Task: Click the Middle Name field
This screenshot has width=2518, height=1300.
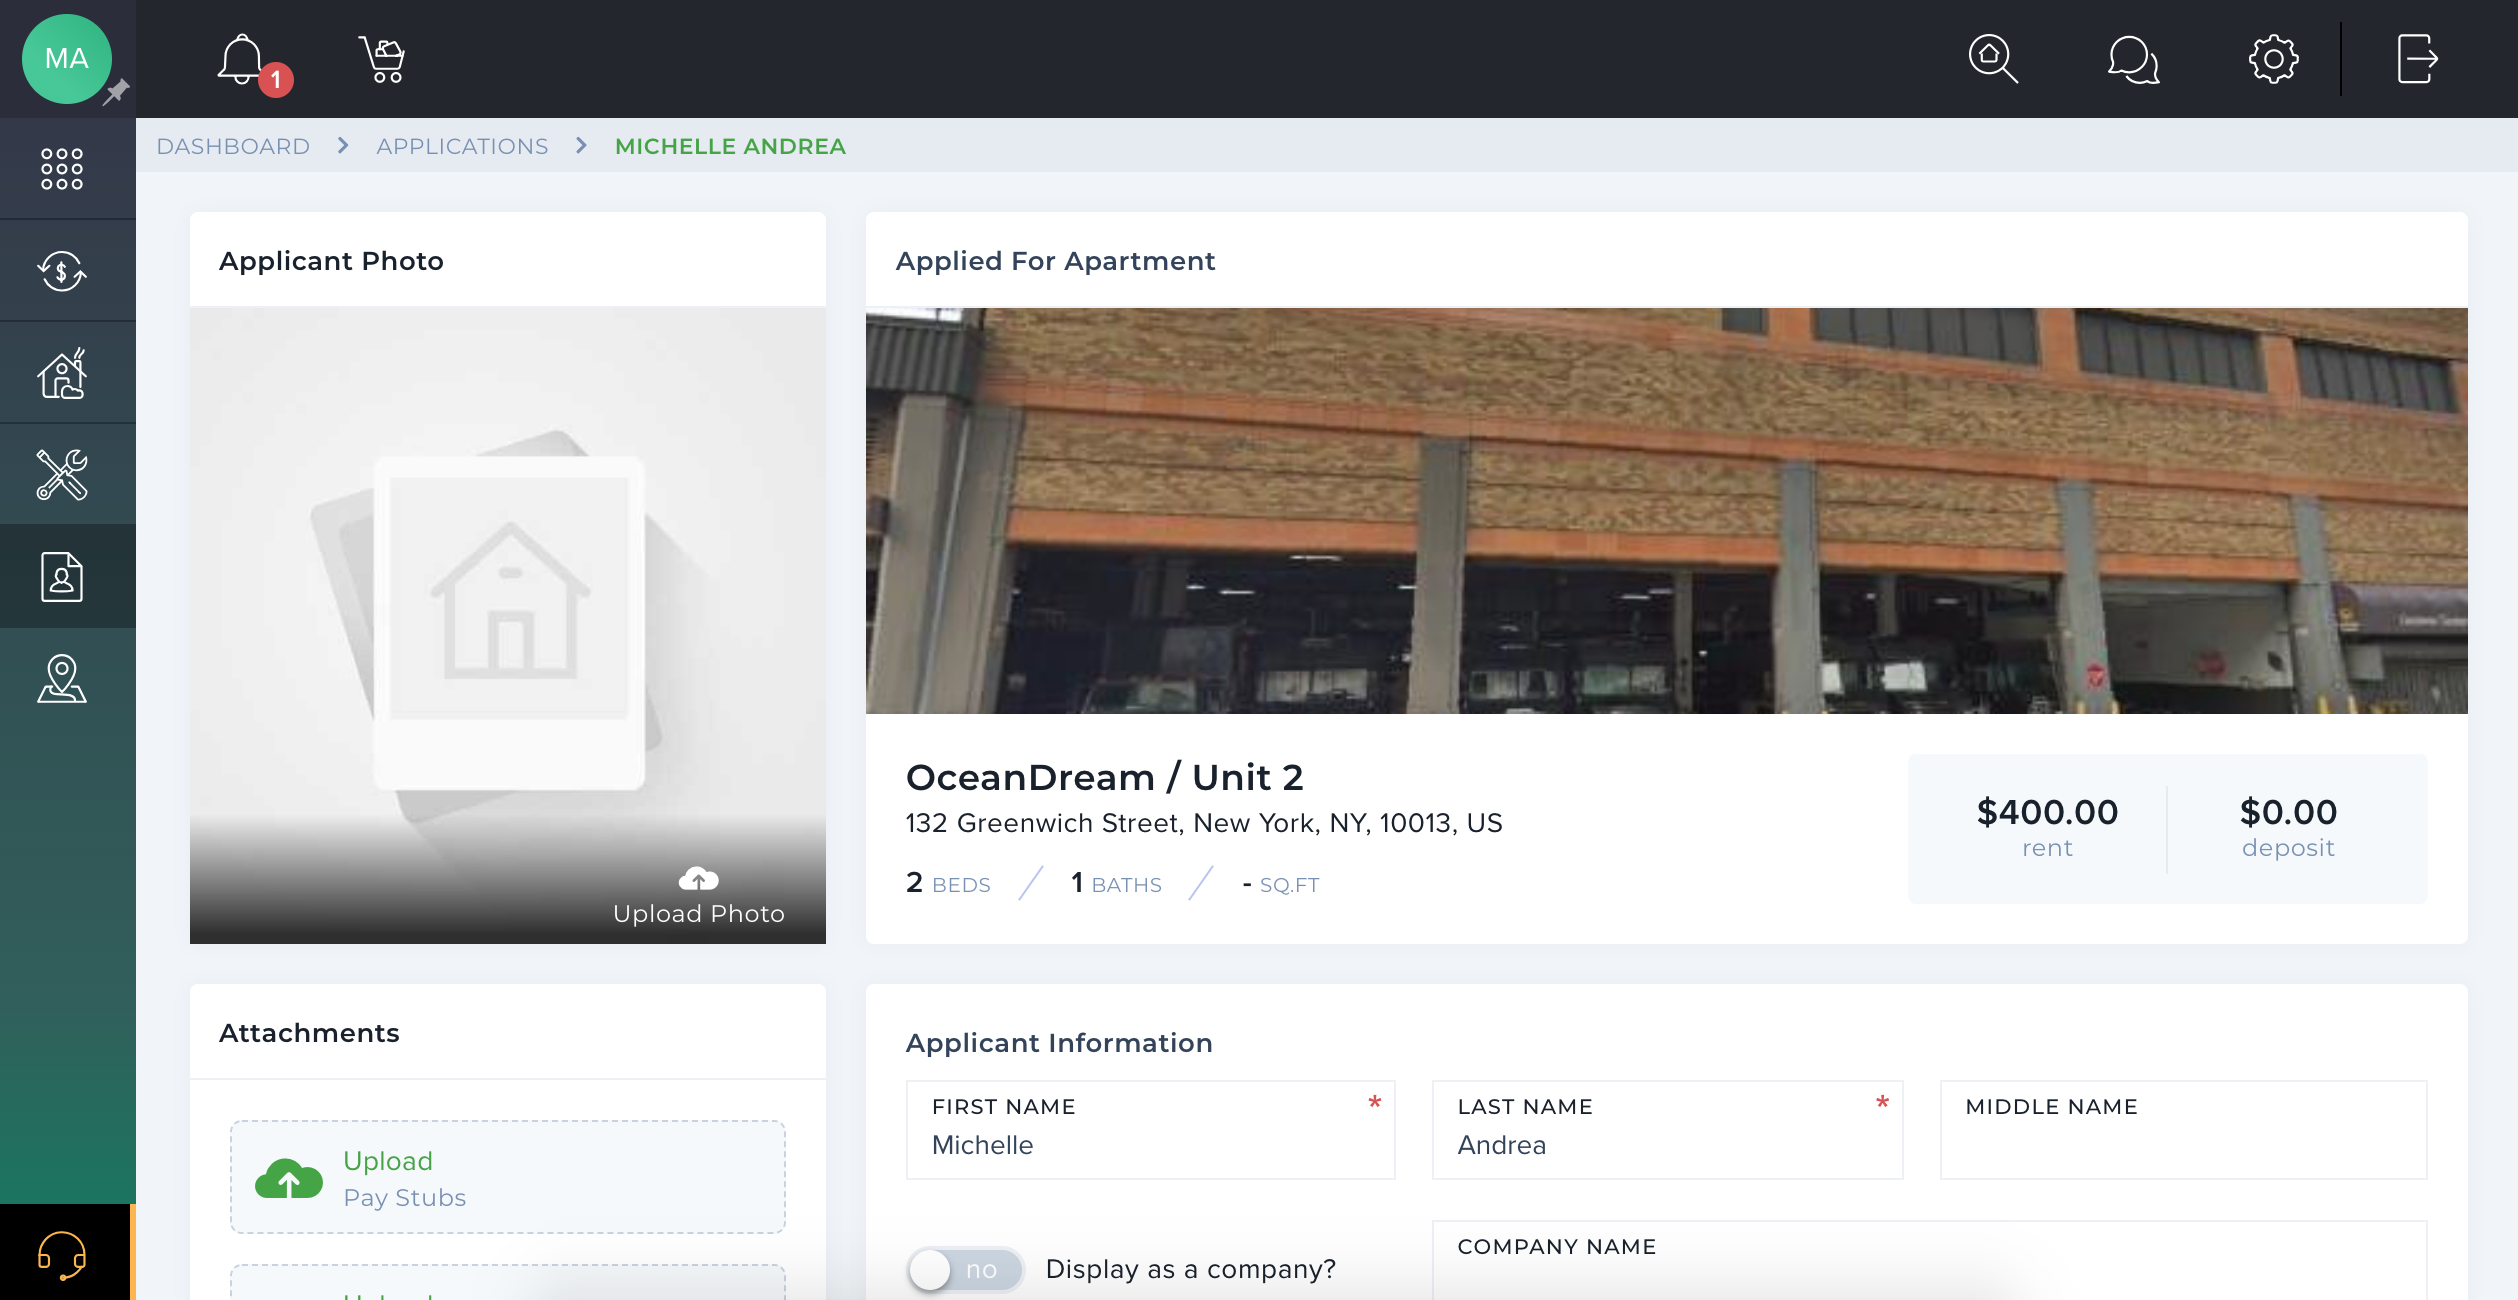Action: [x=2183, y=1130]
